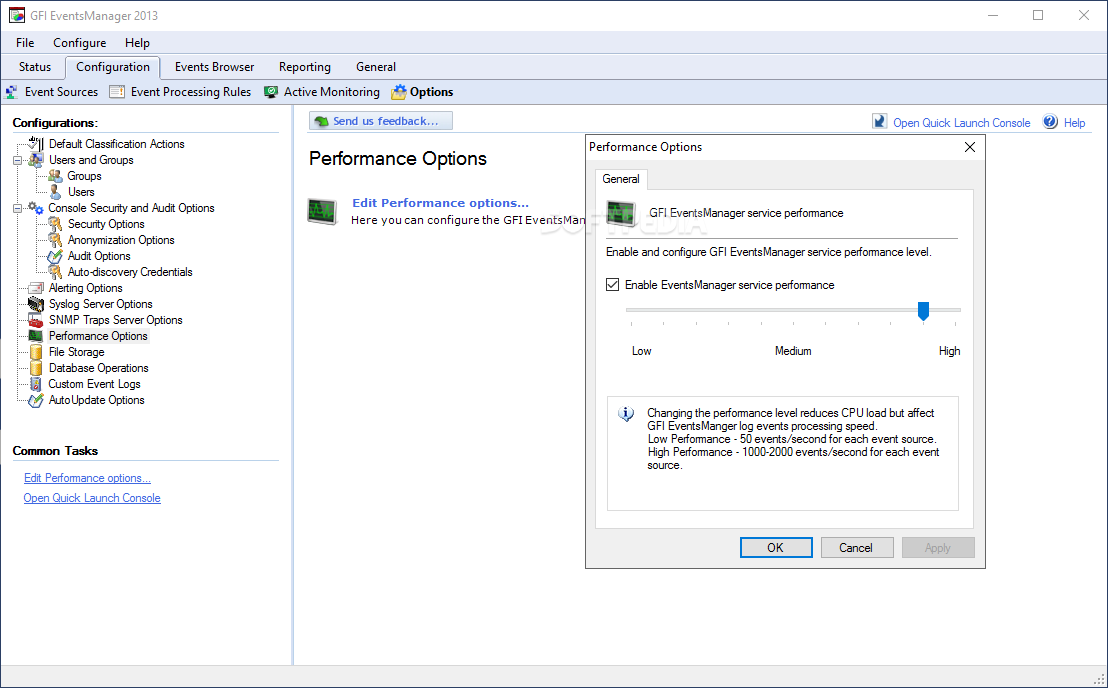The image size is (1108, 688).
Task: Open the Help menu
Action: click(x=137, y=42)
